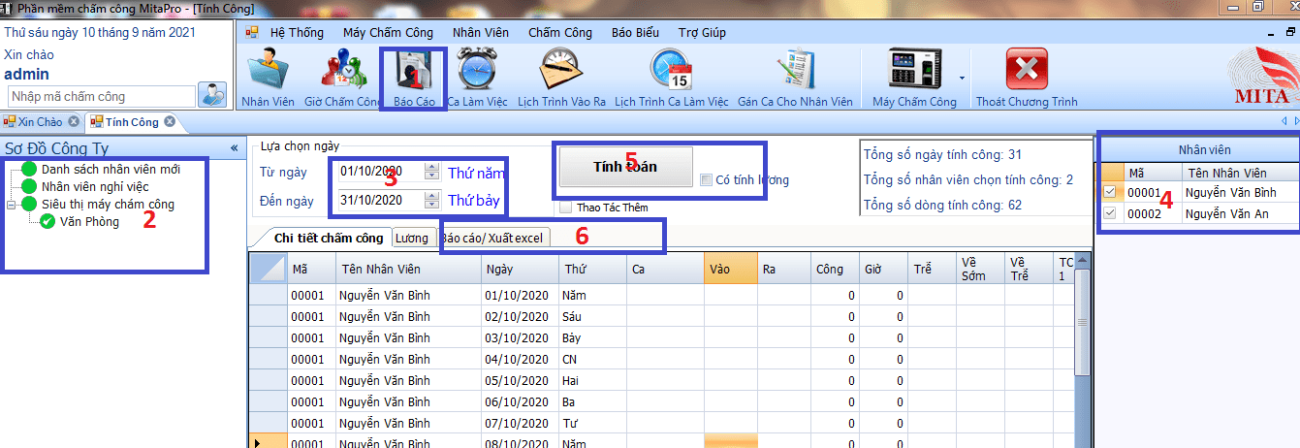Screen dimensions: 1300x448
Task: Open the Máy Chấm Công menu
Action: tap(388, 32)
